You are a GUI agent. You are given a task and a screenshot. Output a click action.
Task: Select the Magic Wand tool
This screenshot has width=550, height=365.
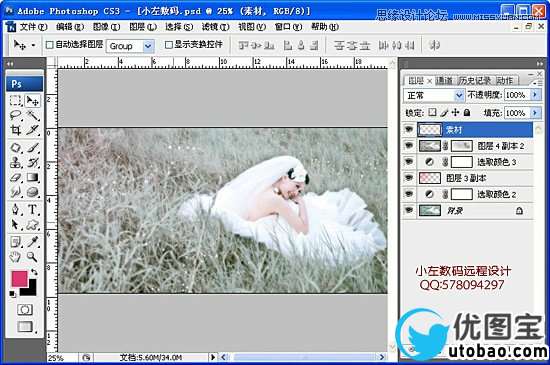coord(33,115)
